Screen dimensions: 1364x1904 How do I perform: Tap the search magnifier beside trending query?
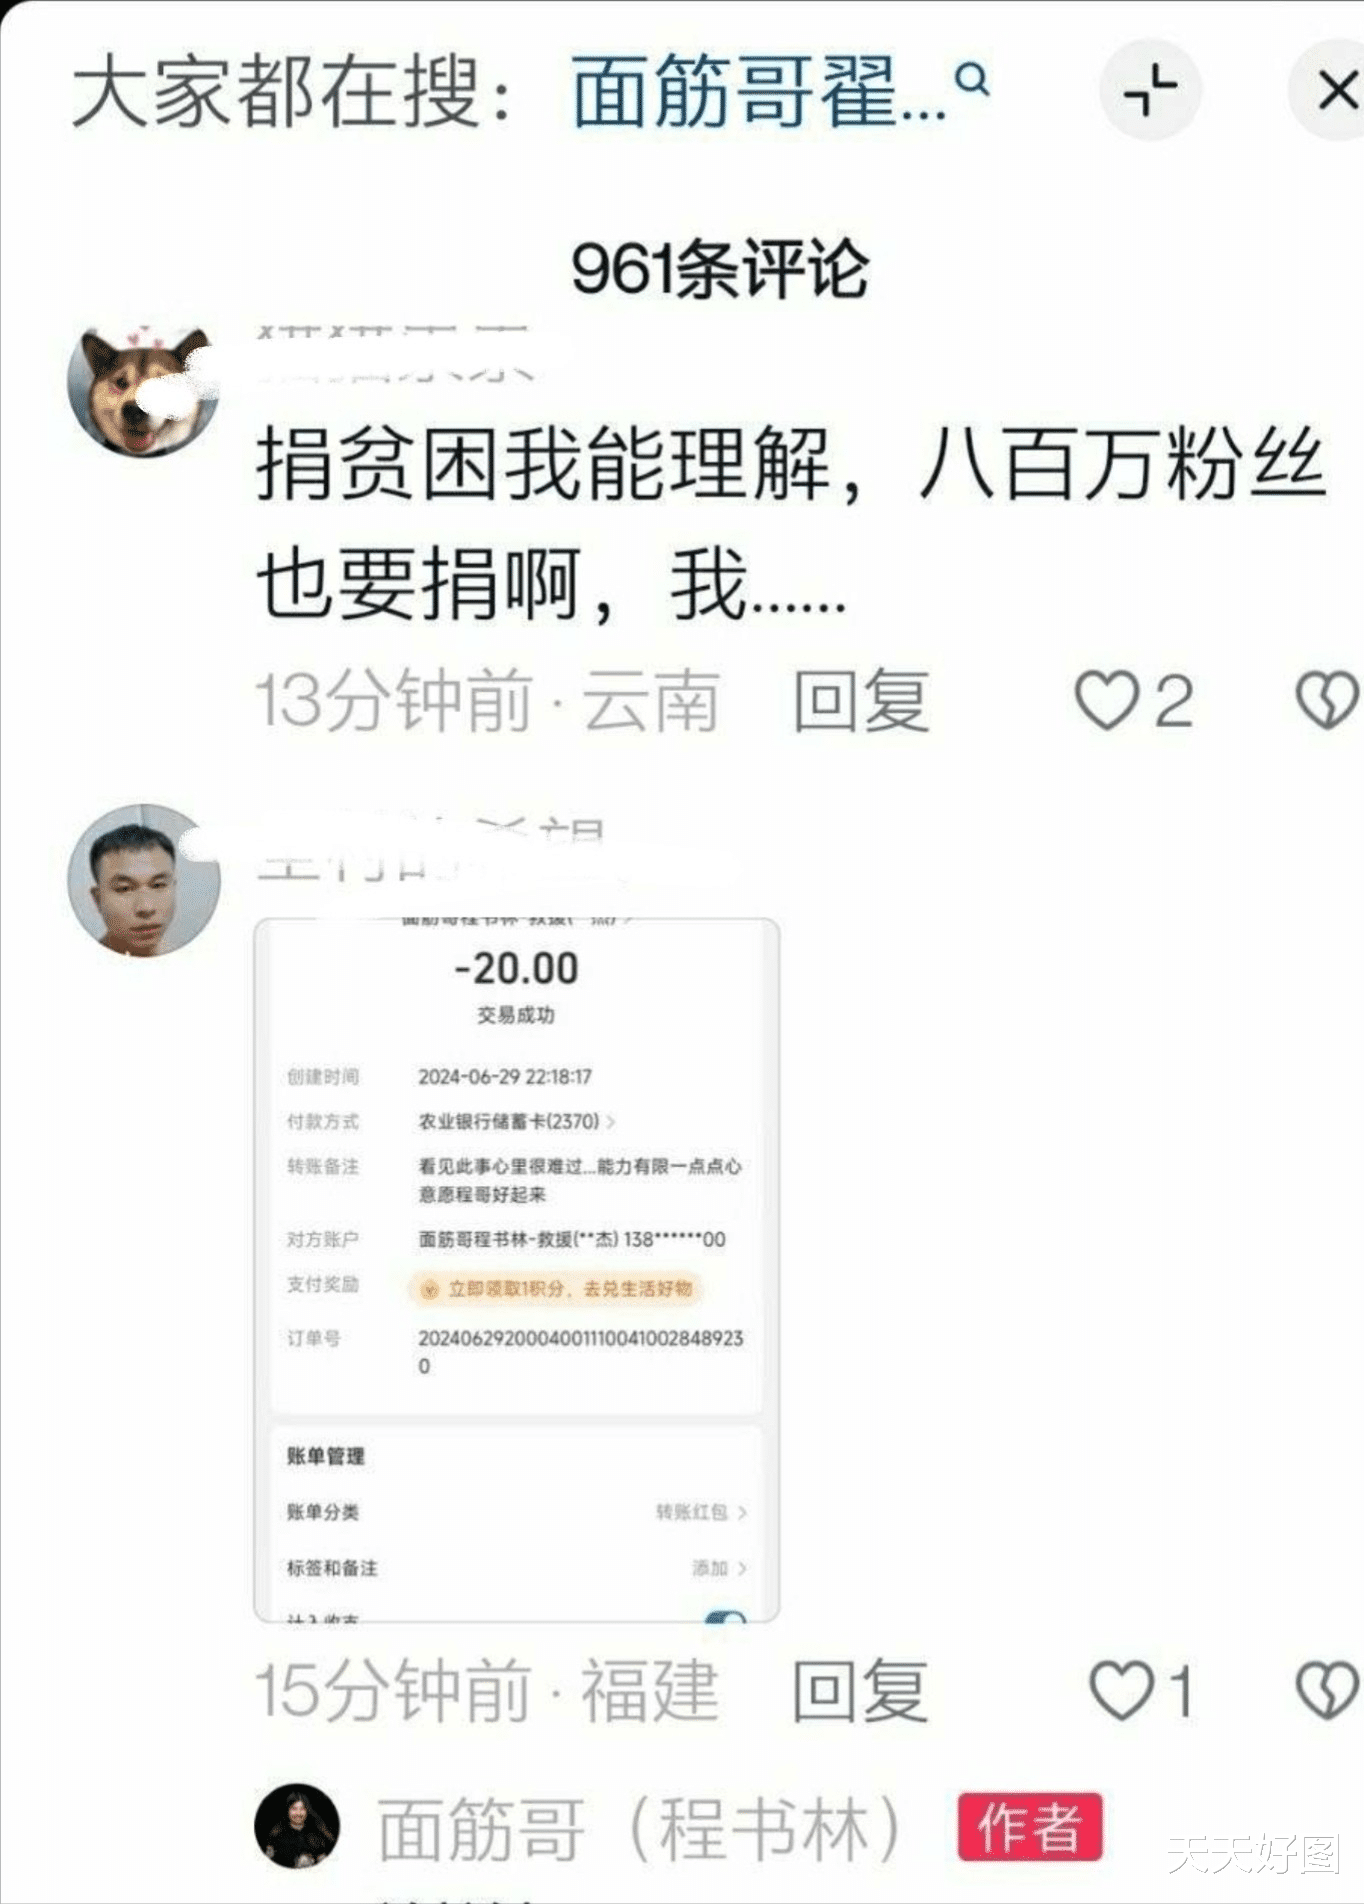972,80
